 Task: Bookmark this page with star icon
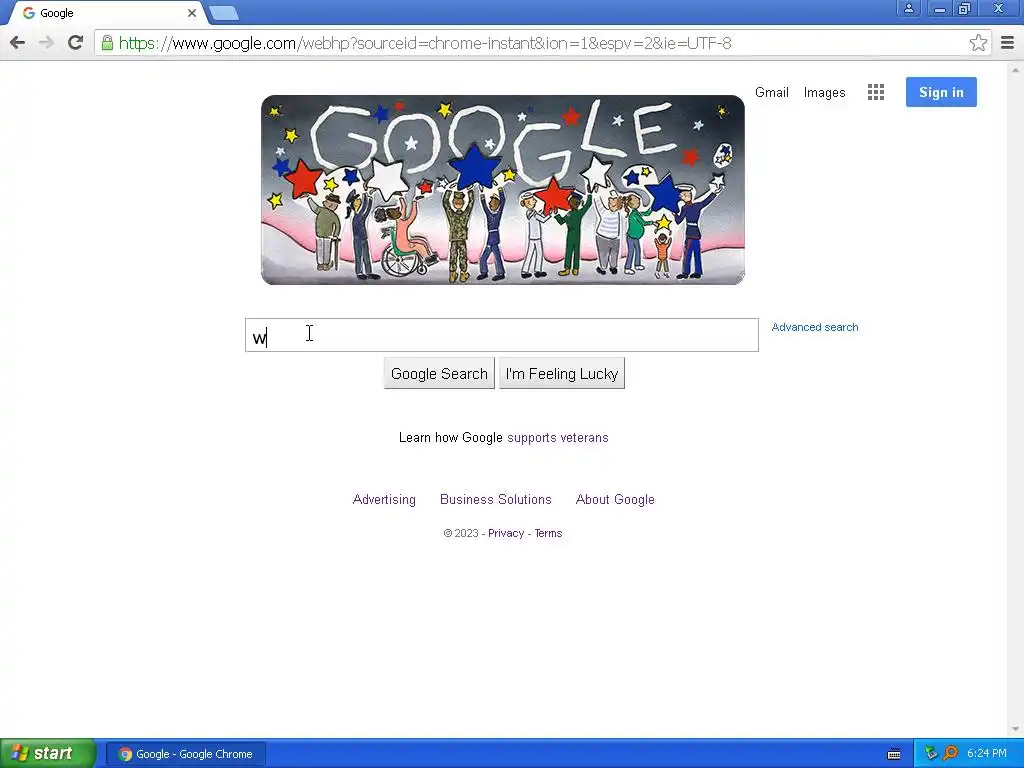(978, 43)
